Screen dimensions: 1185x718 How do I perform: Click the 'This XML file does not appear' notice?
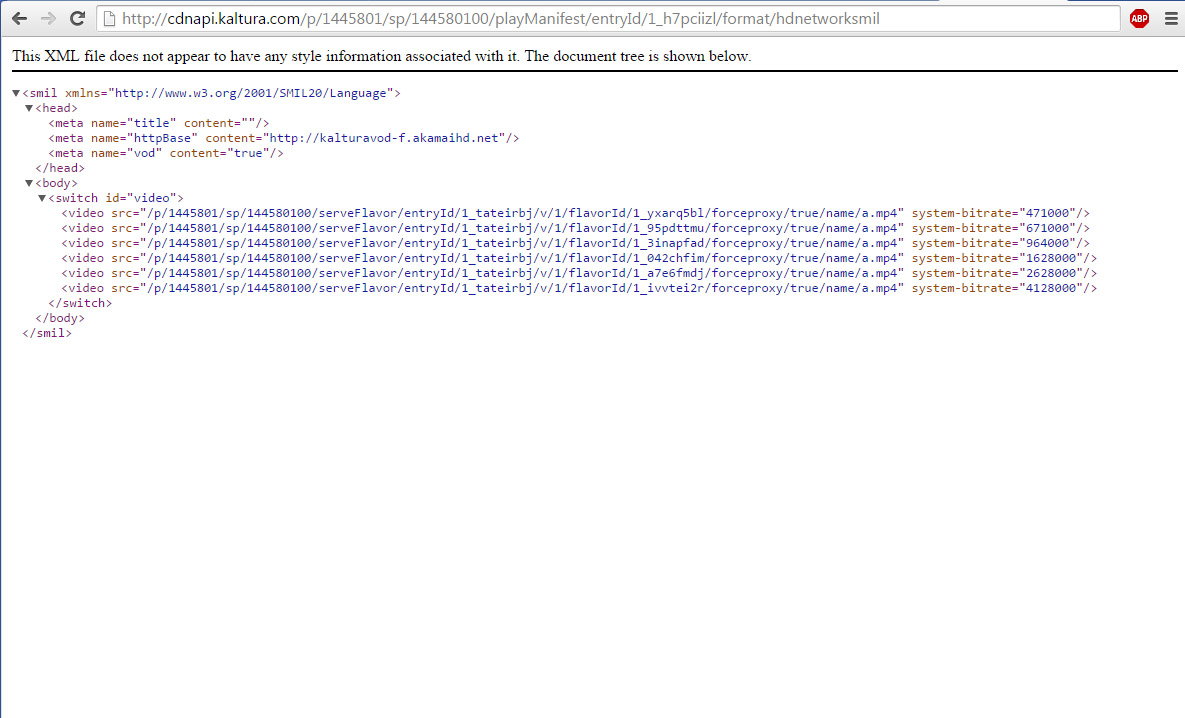382,56
